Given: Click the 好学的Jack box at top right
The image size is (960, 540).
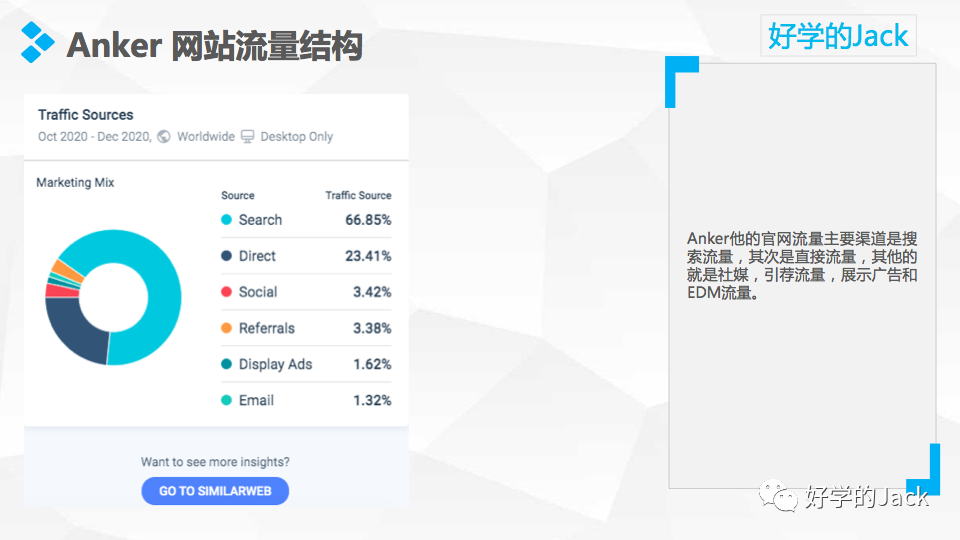Looking at the screenshot, I should (838, 36).
